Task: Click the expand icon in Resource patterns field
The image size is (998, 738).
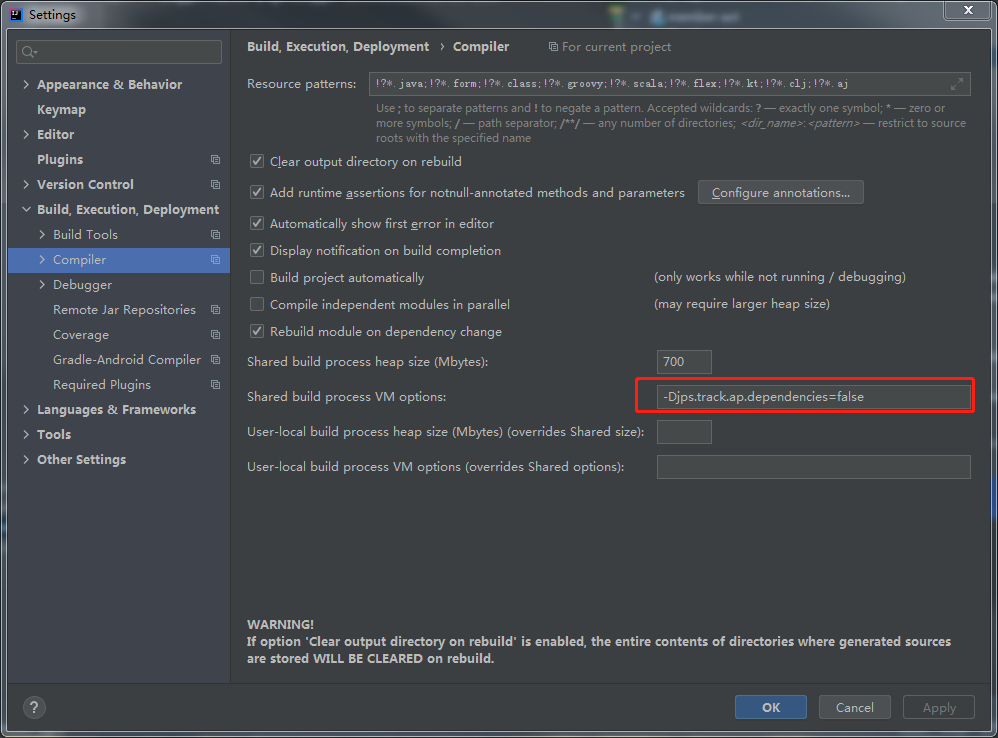Action: click(957, 84)
